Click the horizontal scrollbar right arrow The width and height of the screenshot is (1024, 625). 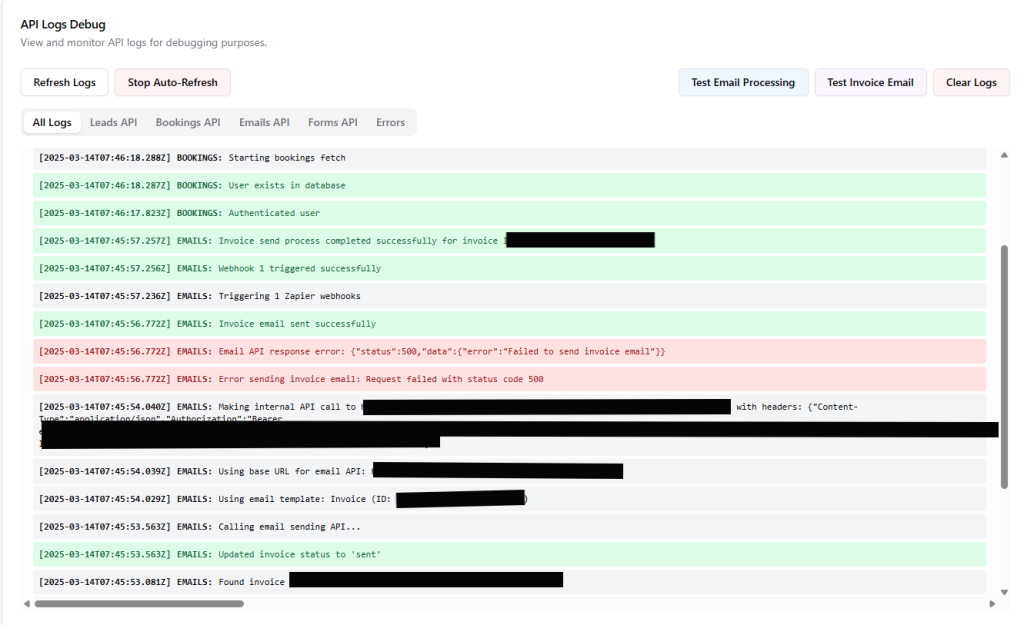click(992, 604)
